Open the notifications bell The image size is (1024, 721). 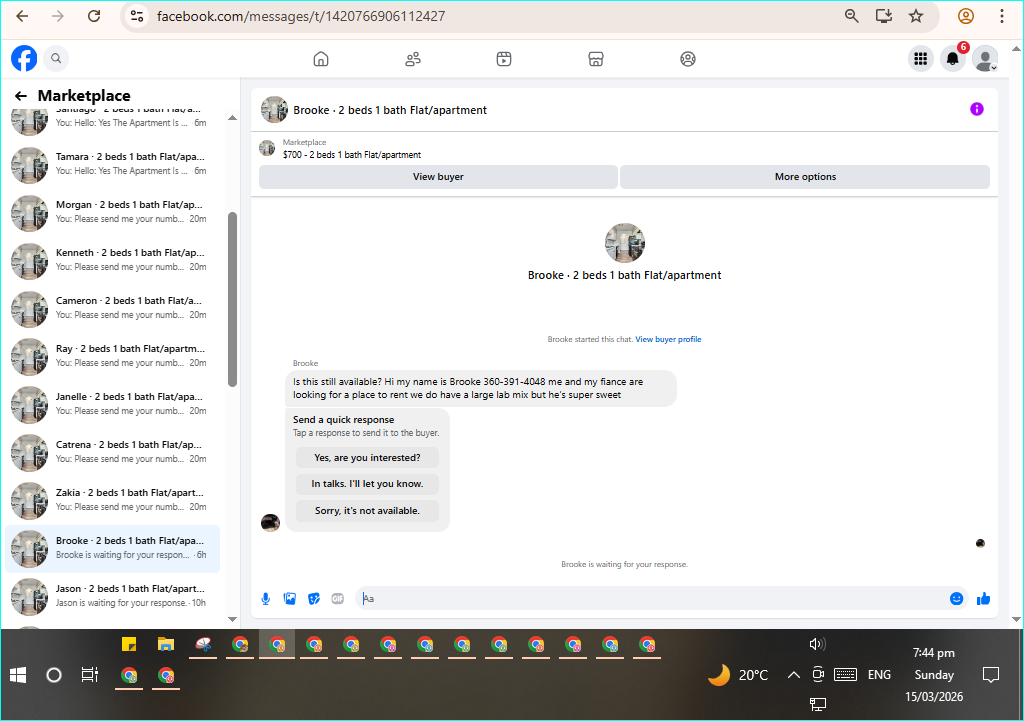[x=953, y=59]
